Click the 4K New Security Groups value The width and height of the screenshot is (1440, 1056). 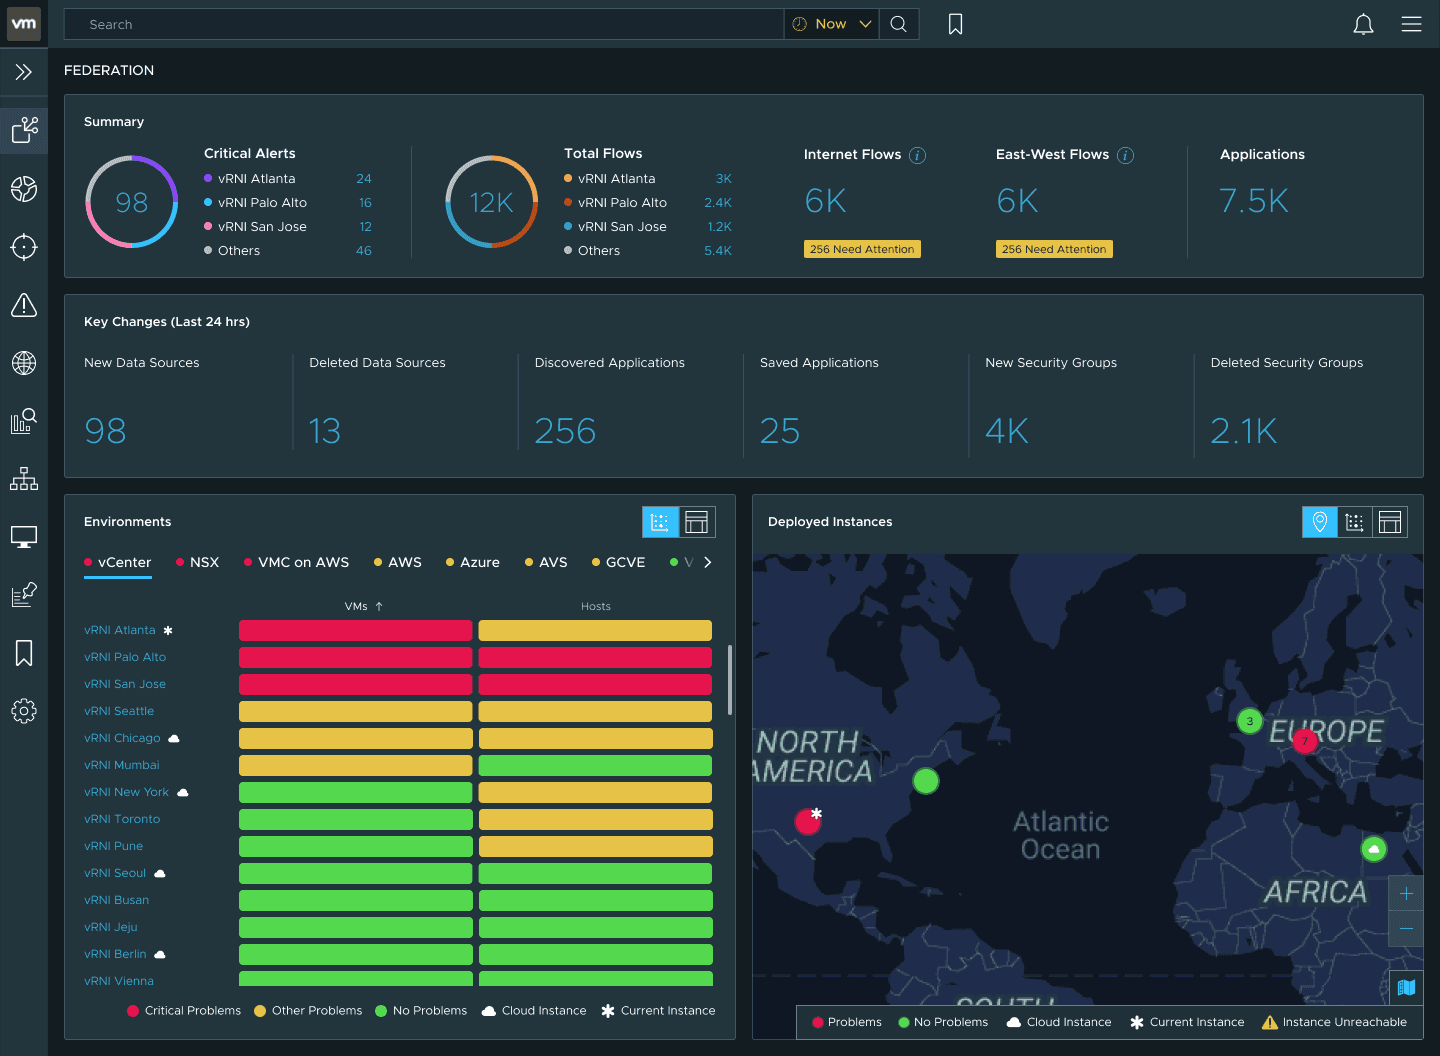[x=1007, y=431]
